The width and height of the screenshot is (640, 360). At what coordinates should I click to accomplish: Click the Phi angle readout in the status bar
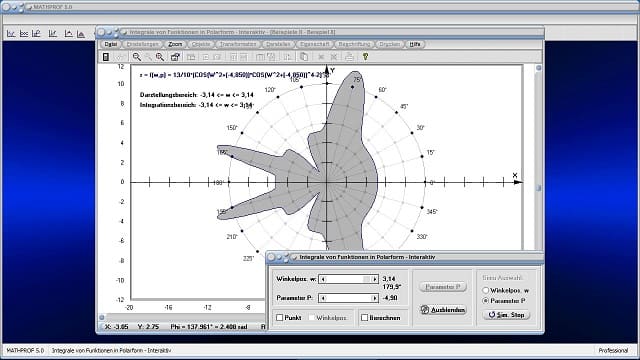[209, 327]
